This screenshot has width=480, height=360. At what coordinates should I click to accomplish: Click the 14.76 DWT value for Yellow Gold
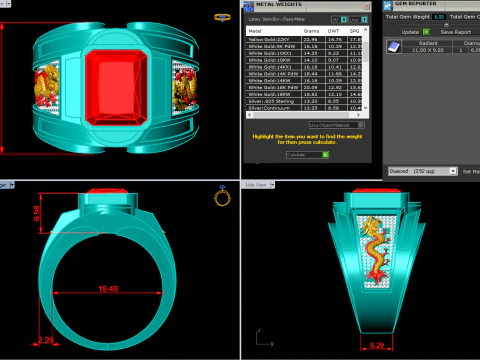(x=335, y=39)
